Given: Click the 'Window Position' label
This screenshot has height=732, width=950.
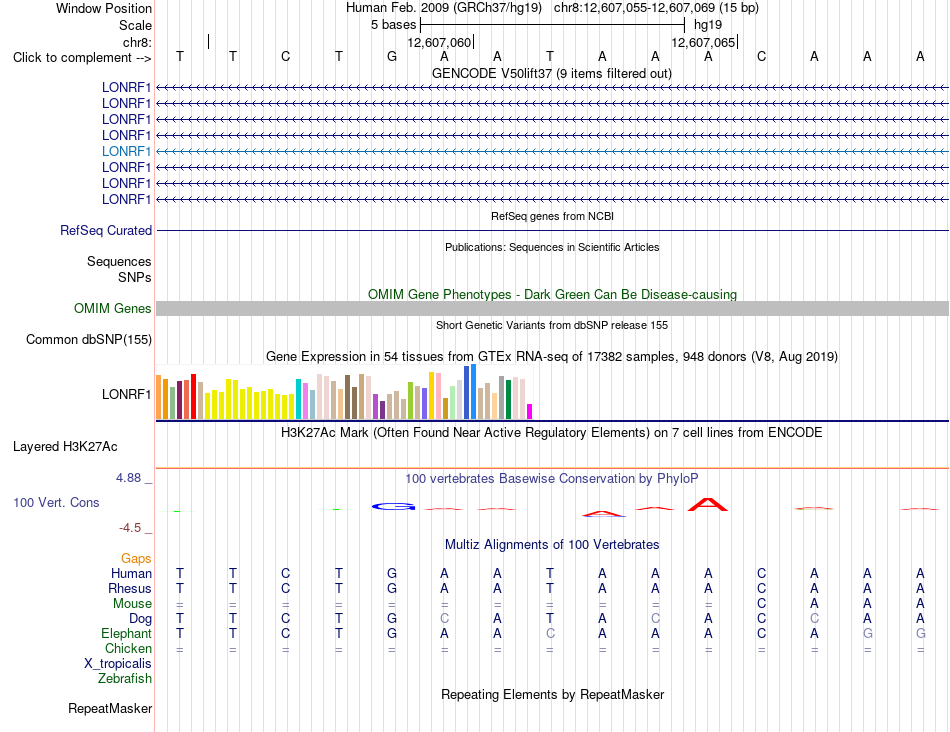Looking at the screenshot, I should click(104, 8).
